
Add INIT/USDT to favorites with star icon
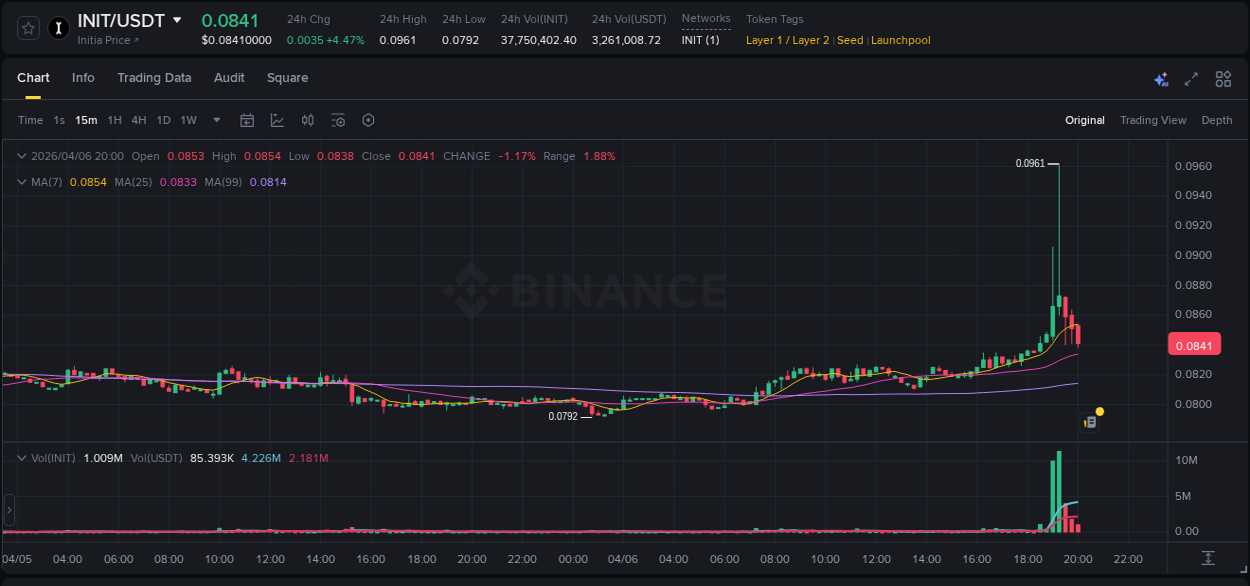point(28,28)
